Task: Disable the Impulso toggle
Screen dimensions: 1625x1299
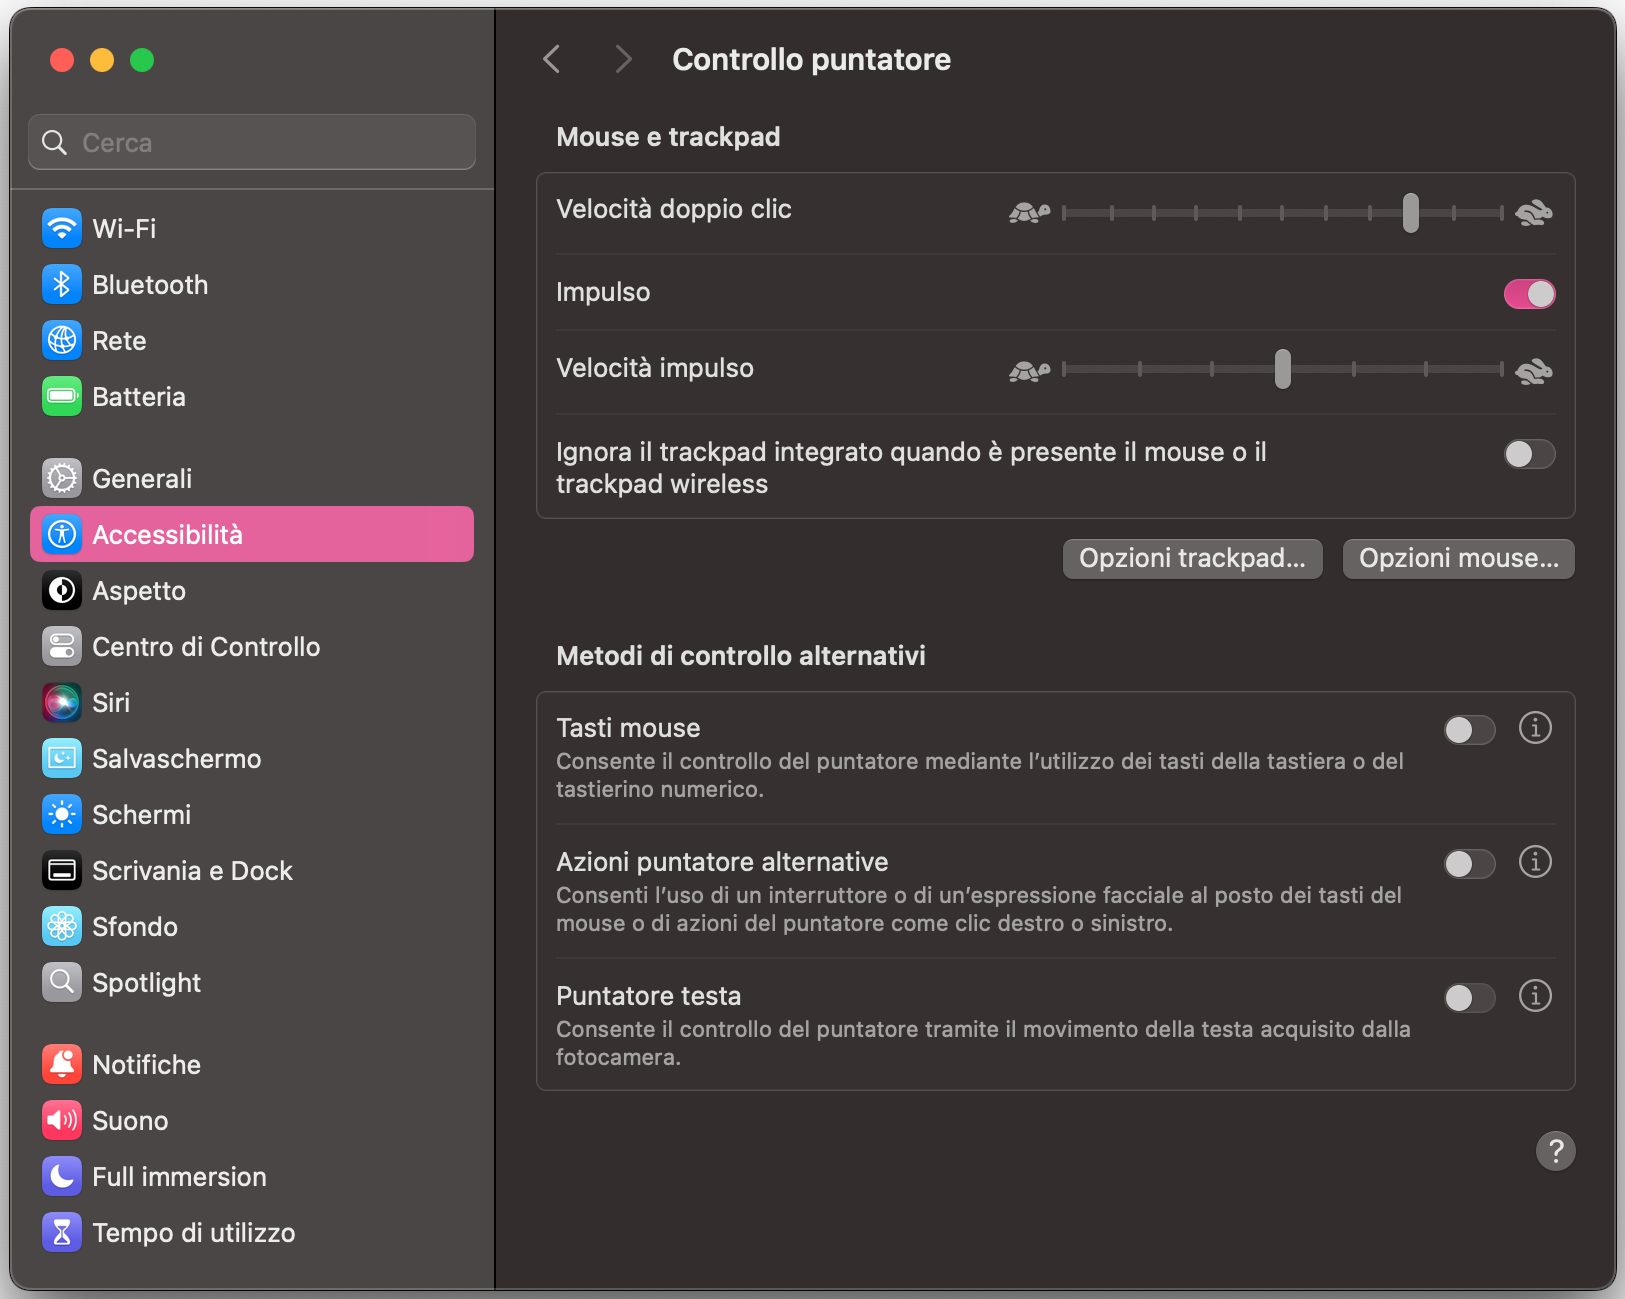Action: 1529,293
